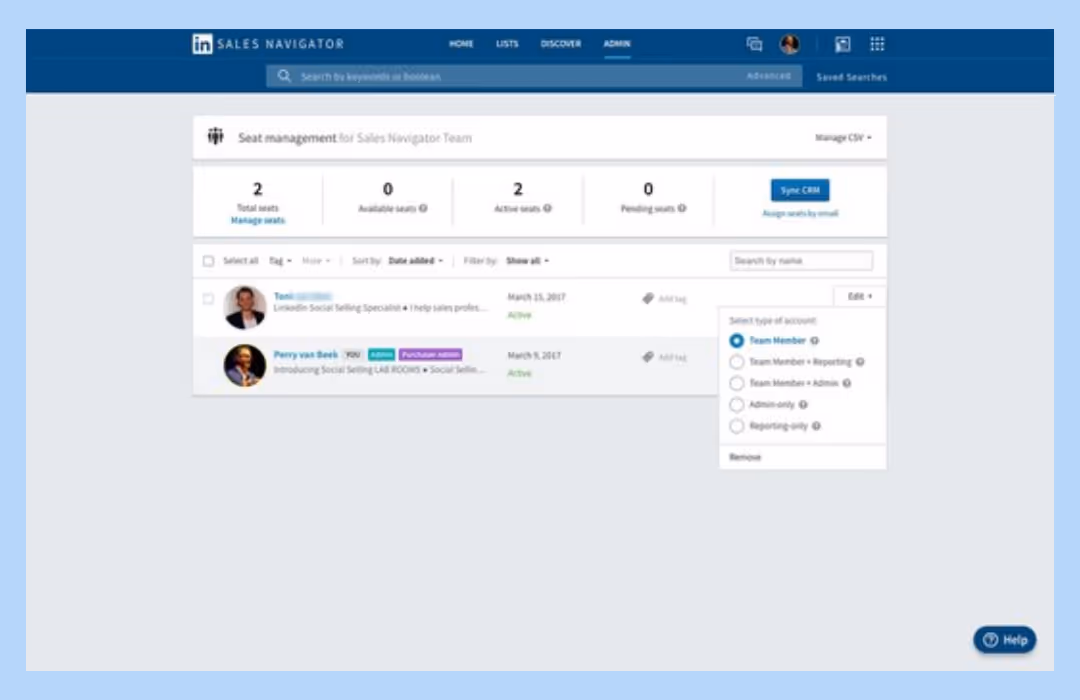Click the info icon next to Reporting-only
The width and height of the screenshot is (1080, 700).
coord(816,426)
